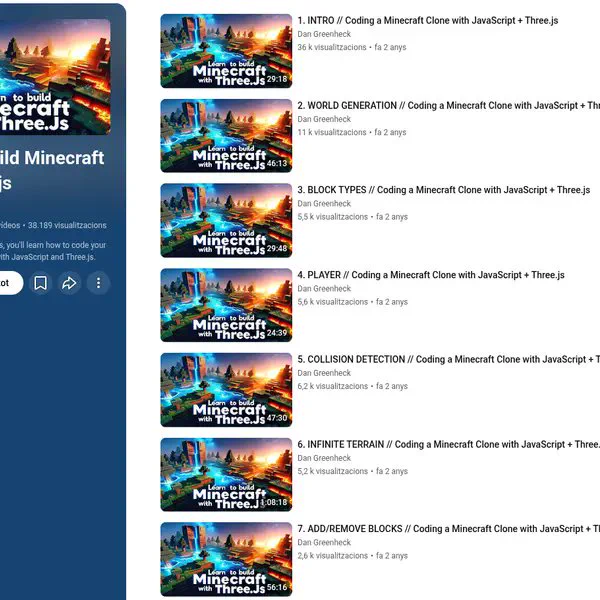
Task: Click '5,6 k visualitzacions' text under video 4
Action: [x=333, y=302]
